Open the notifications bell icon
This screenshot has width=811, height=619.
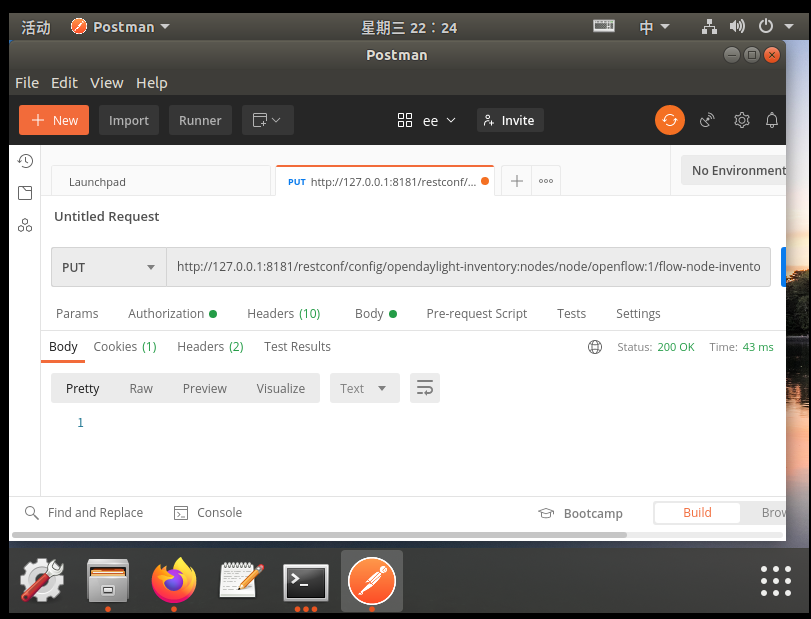(772, 120)
